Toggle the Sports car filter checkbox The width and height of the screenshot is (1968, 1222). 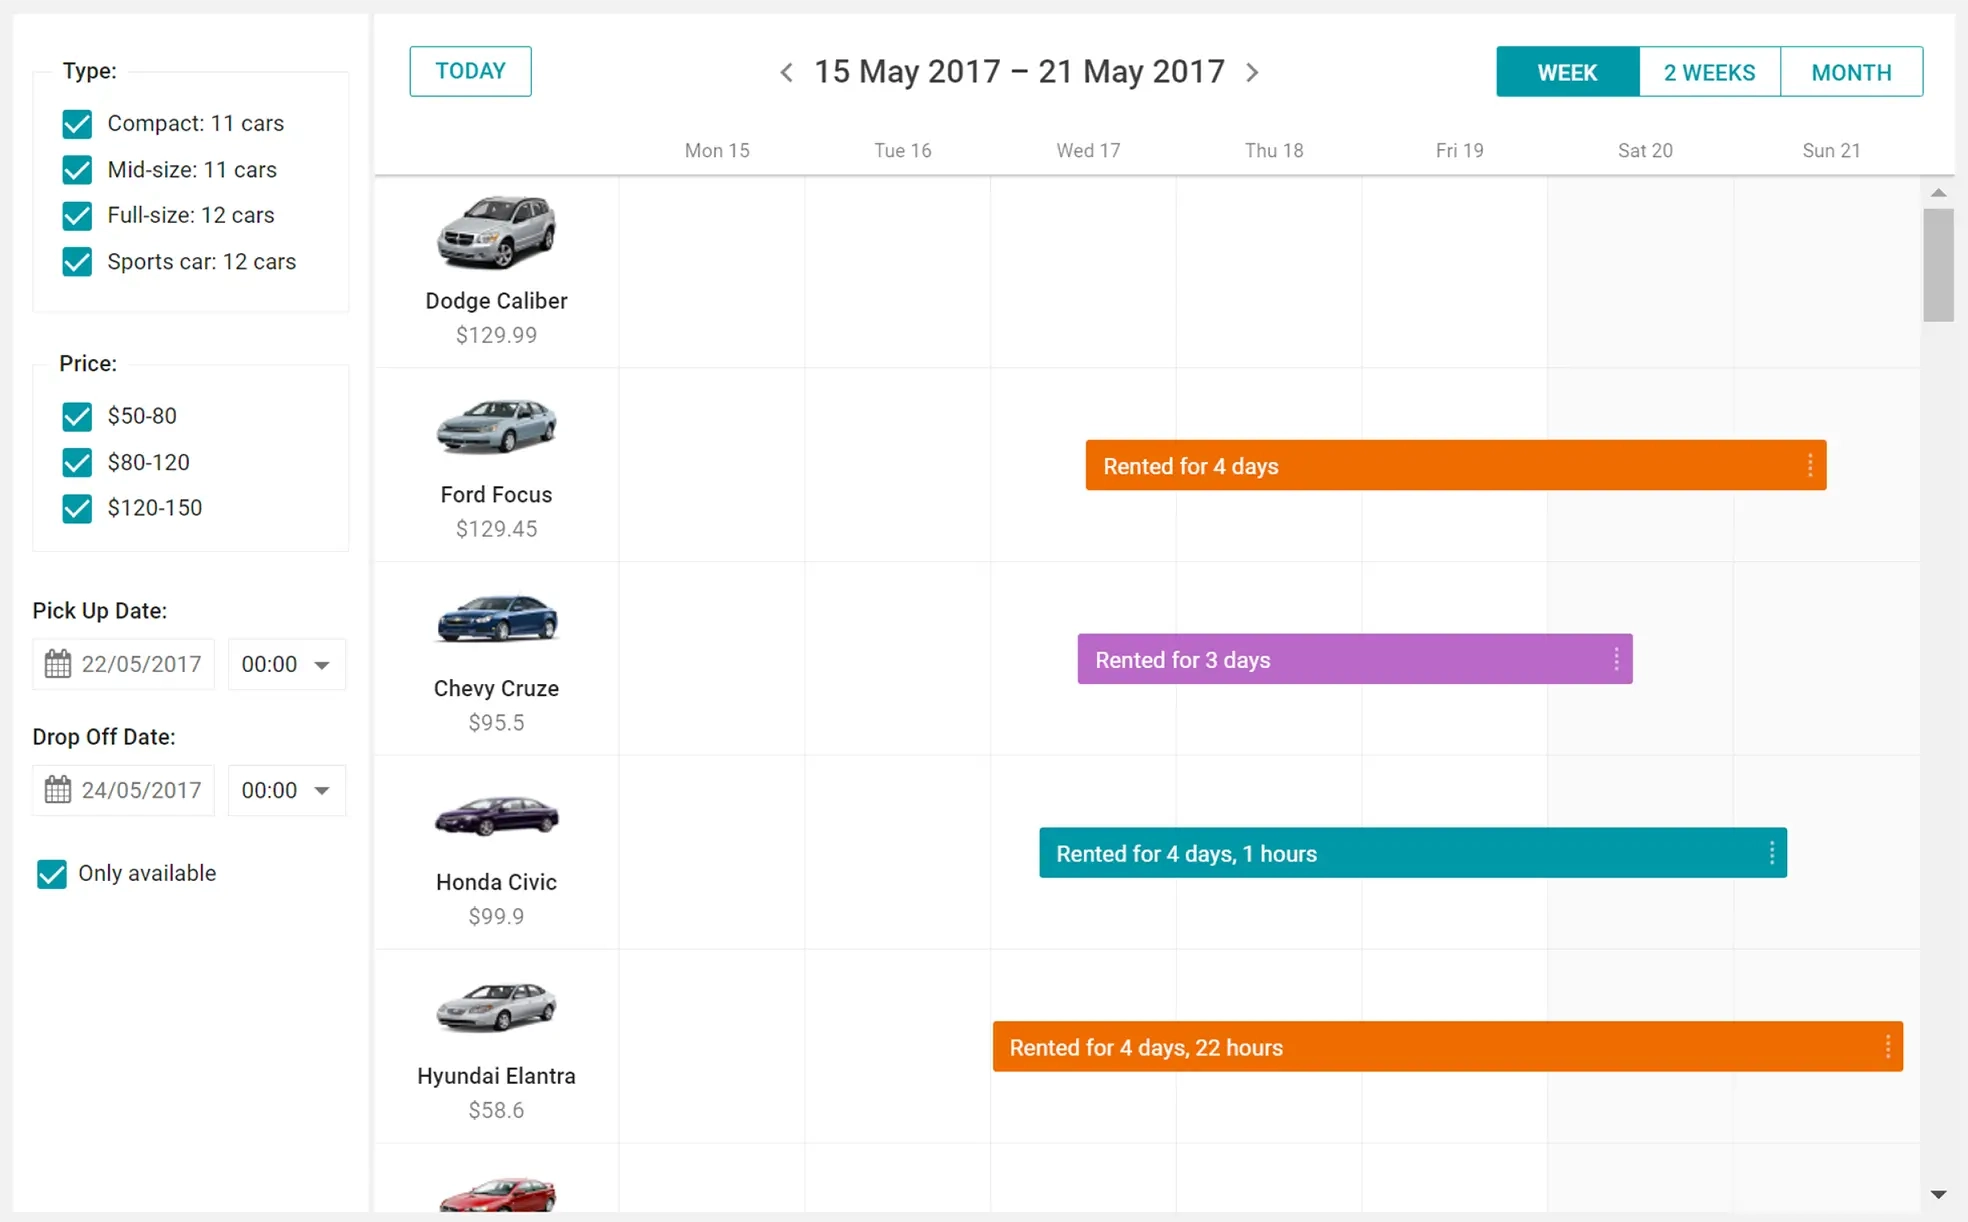click(x=77, y=262)
